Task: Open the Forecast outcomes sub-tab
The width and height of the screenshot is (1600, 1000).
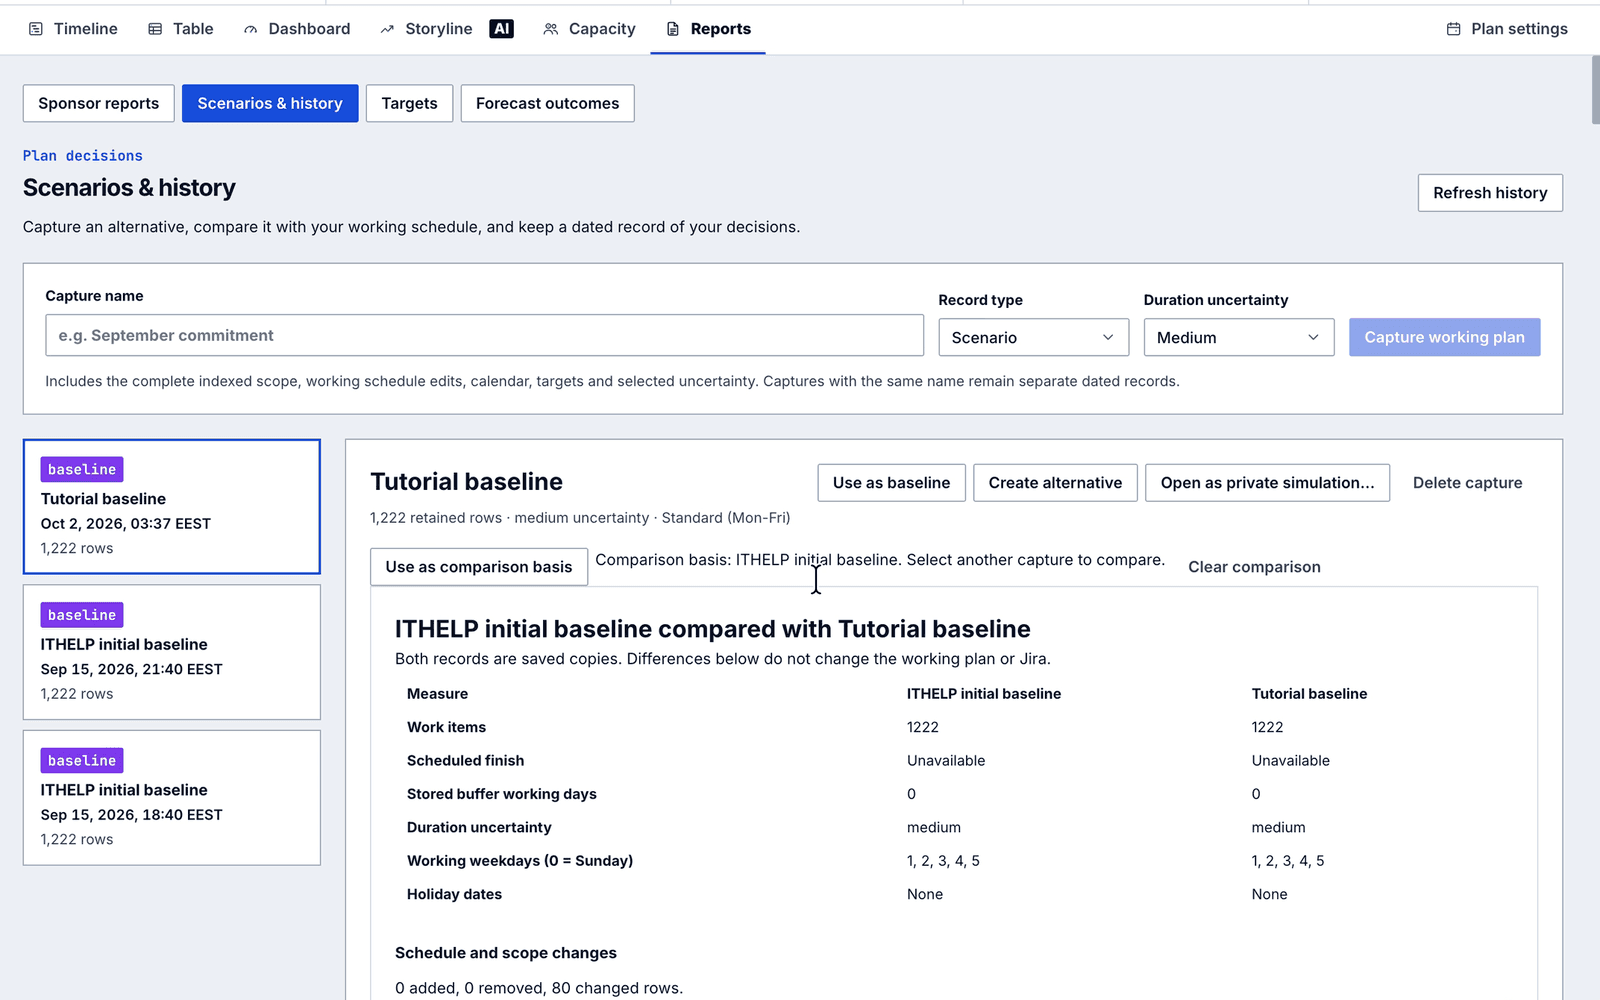Action: click(x=547, y=103)
